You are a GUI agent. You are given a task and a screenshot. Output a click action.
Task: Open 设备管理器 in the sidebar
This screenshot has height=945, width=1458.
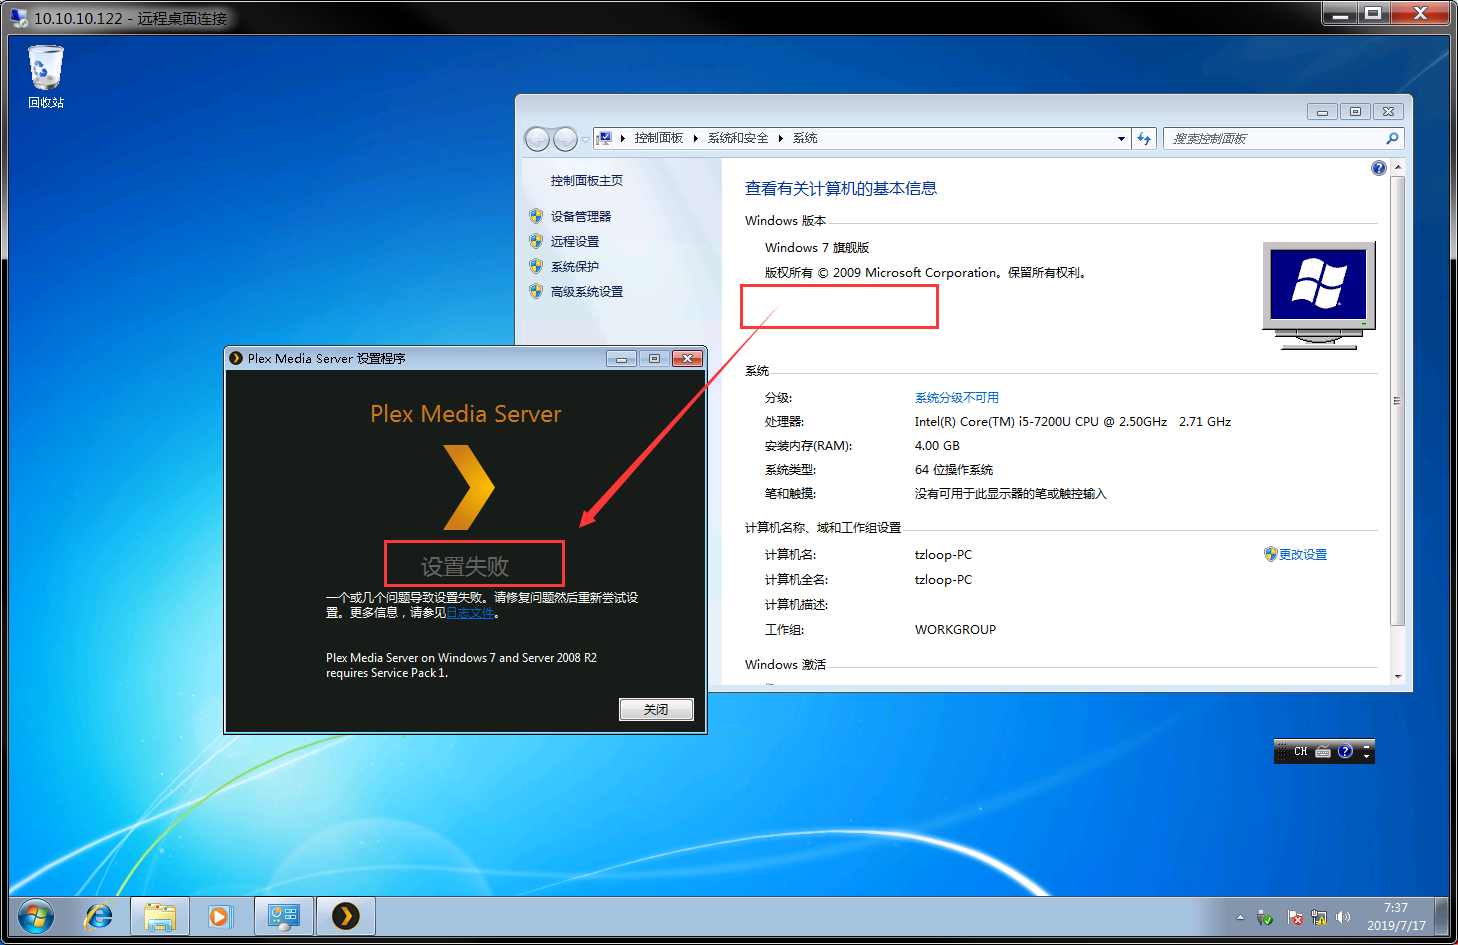pyautogui.click(x=581, y=216)
